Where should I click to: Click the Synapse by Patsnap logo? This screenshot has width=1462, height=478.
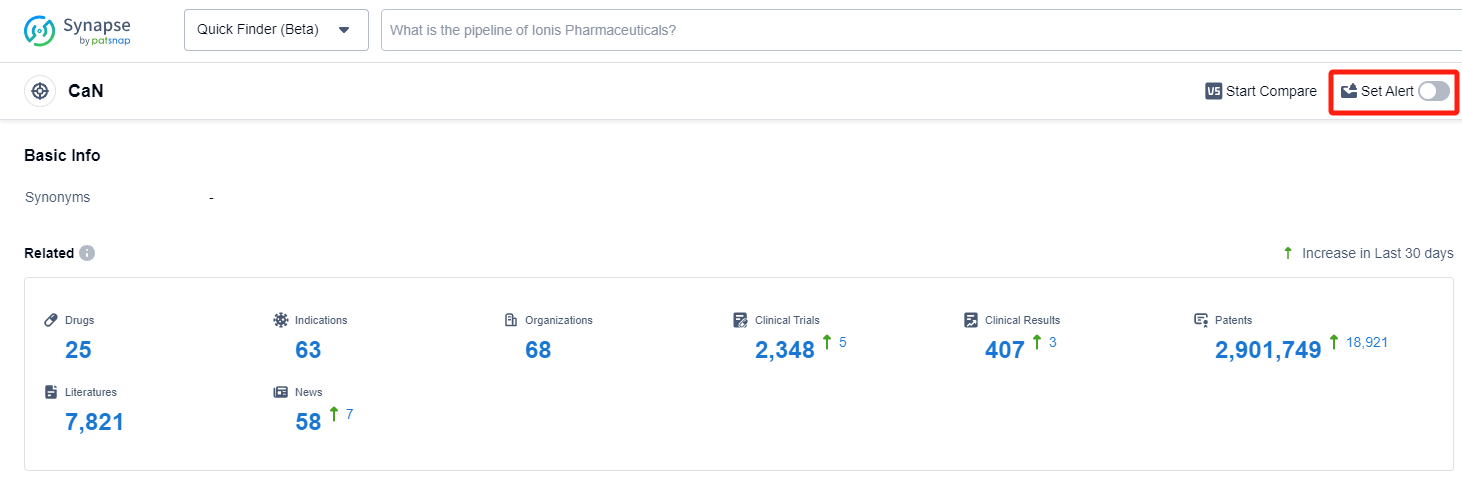coord(78,30)
